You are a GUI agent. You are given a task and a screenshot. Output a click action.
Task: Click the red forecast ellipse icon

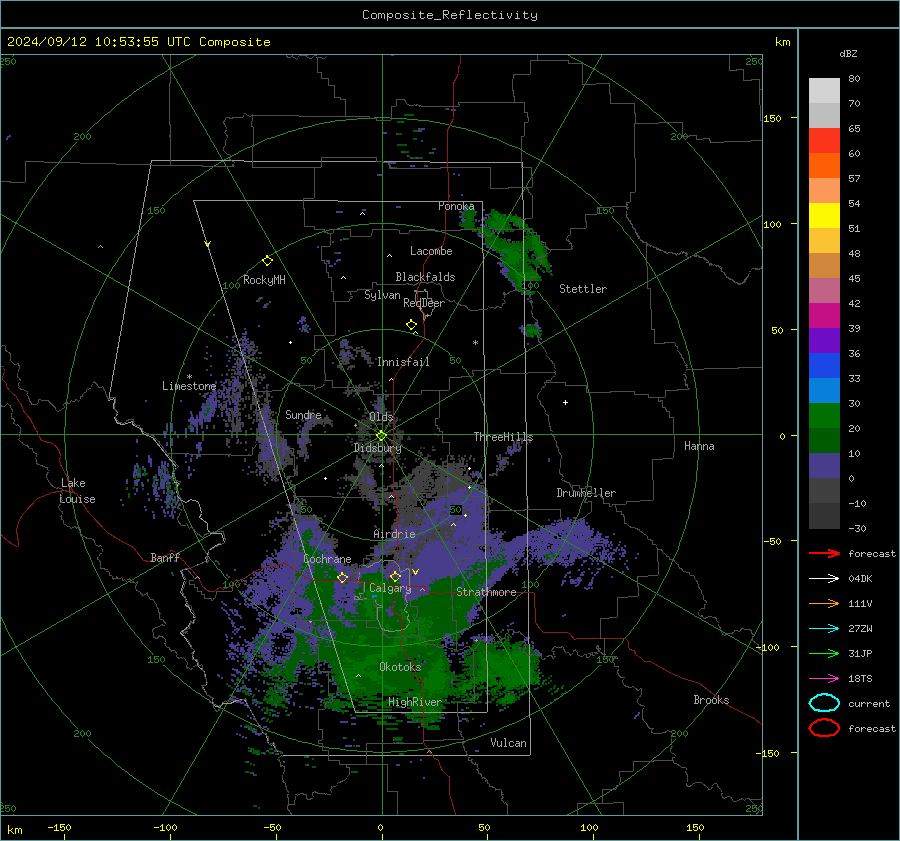824,728
